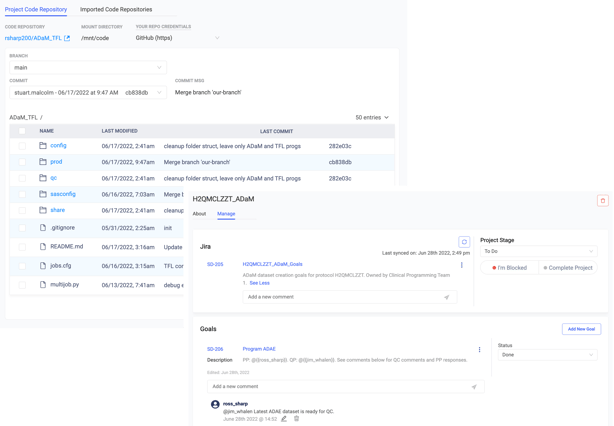This screenshot has width=614, height=426.
Task: Select the README.md row checkbox
Action: 22,246
